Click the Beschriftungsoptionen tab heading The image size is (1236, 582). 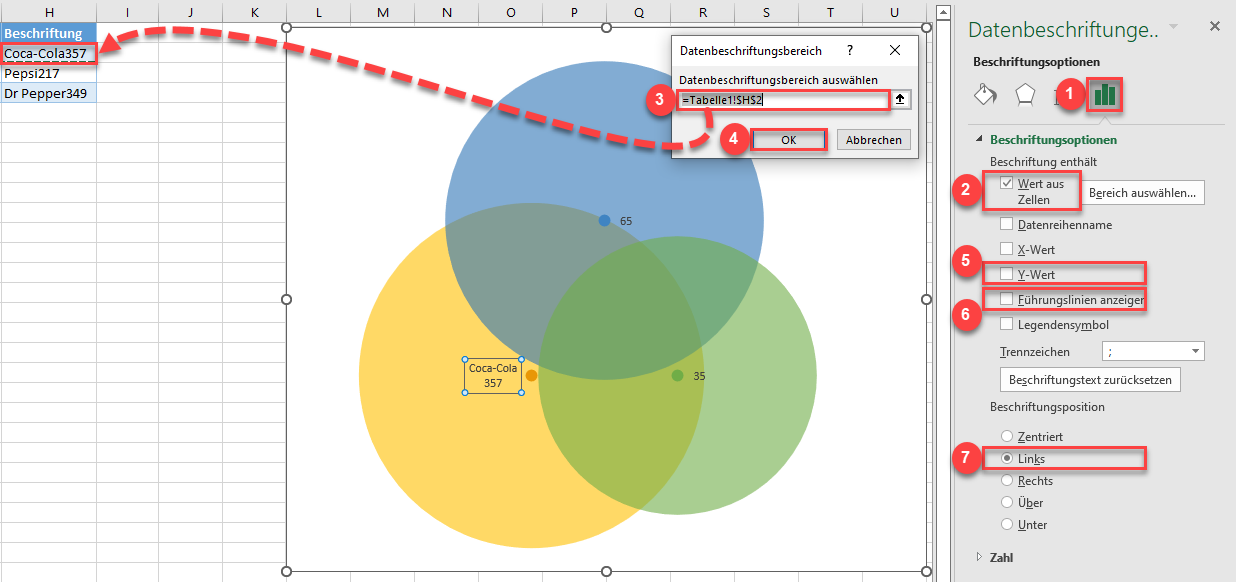pyautogui.click(x=1036, y=61)
